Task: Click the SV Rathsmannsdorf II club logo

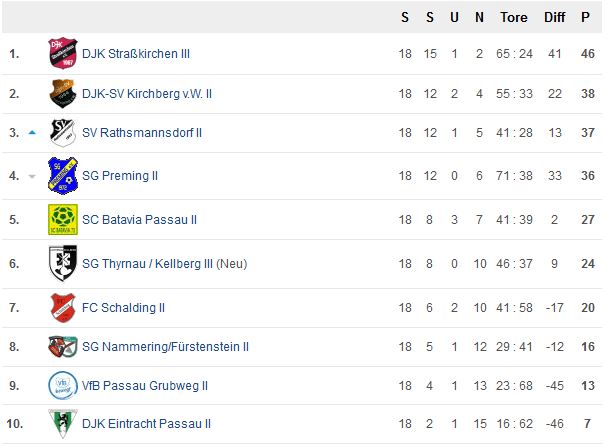Action: pyautogui.click(x=63, y=133)
